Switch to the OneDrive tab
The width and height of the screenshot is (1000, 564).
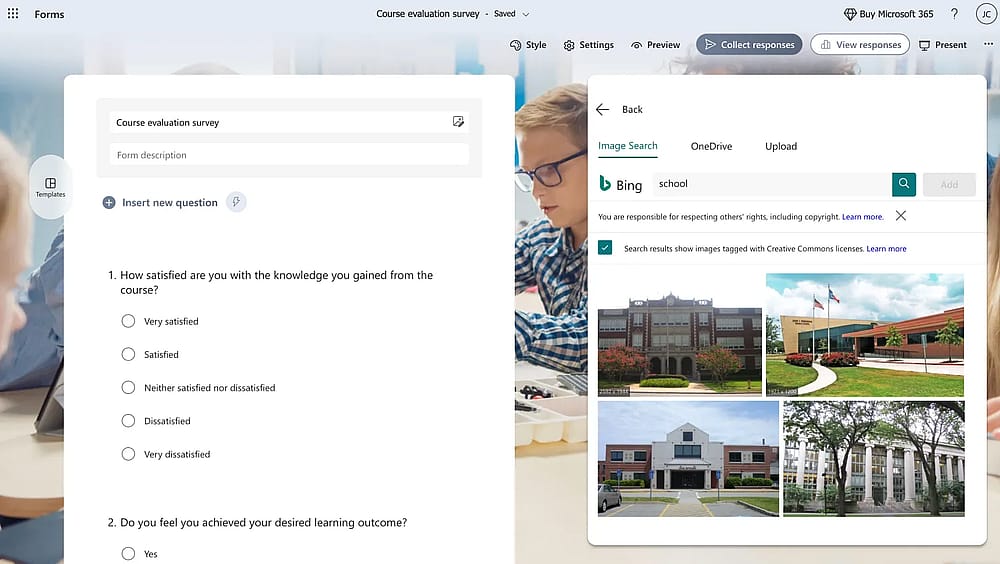point(711,146)
